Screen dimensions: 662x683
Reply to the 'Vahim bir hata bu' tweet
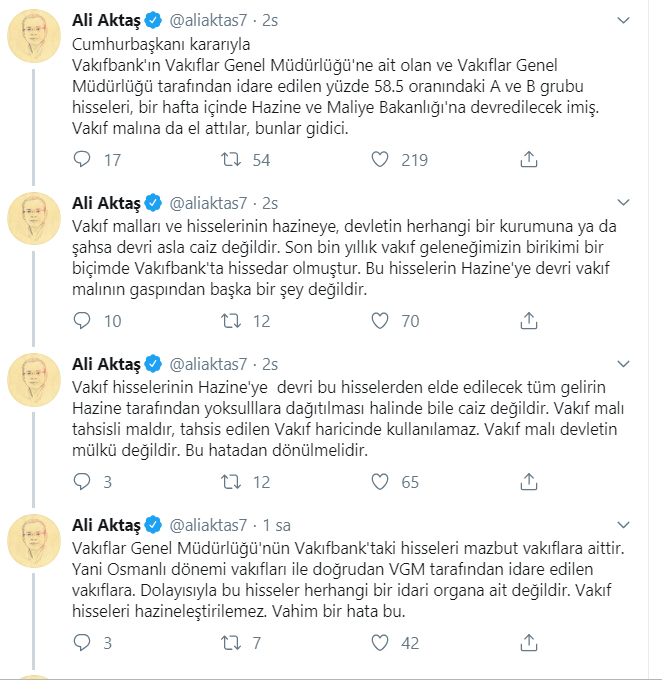point(85,643)
